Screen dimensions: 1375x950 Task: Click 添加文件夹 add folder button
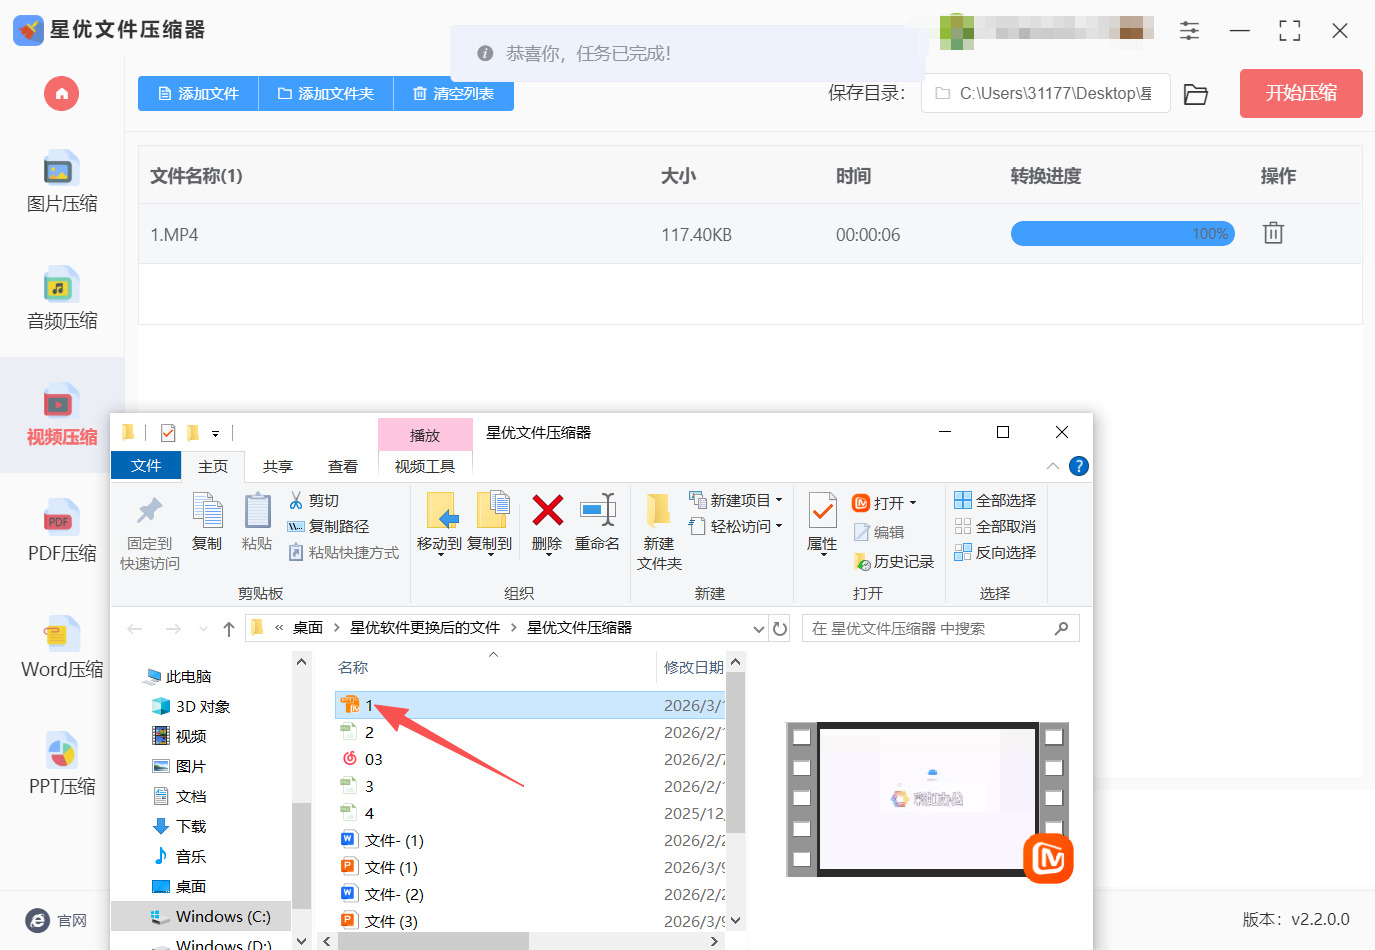(326, 94)
